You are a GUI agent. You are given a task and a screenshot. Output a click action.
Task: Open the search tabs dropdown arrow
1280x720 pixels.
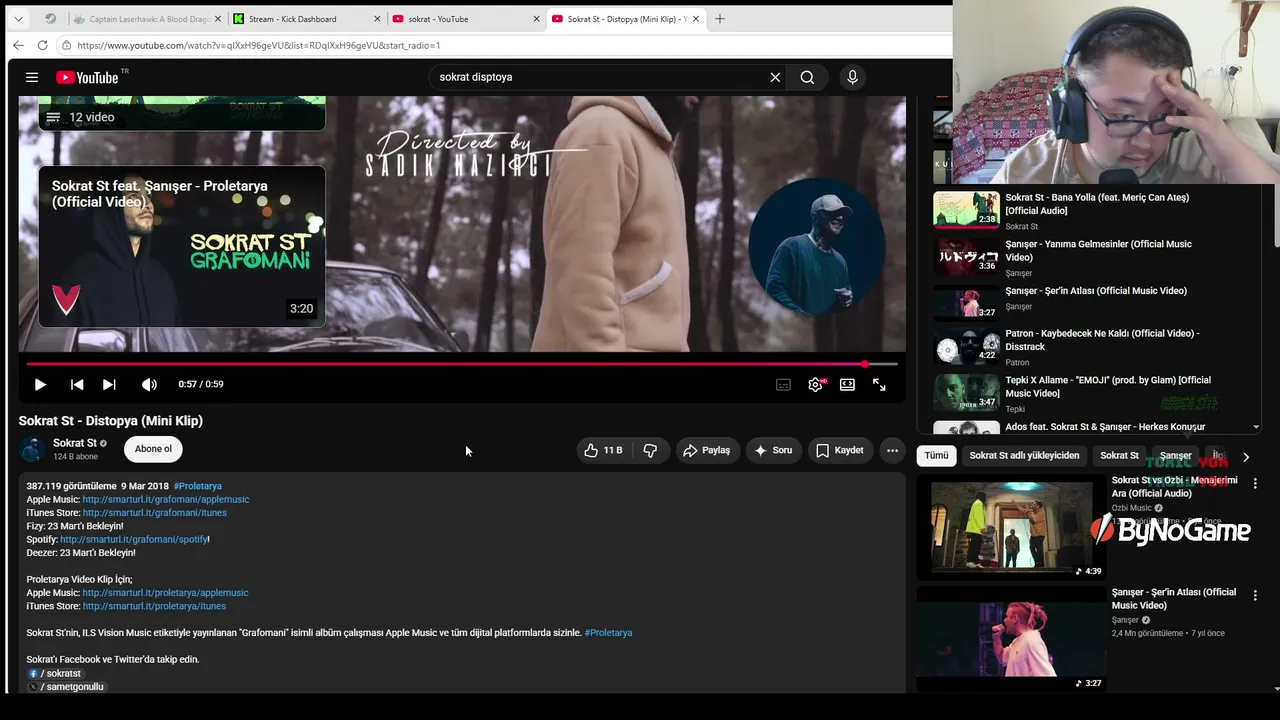pos(18,18)
